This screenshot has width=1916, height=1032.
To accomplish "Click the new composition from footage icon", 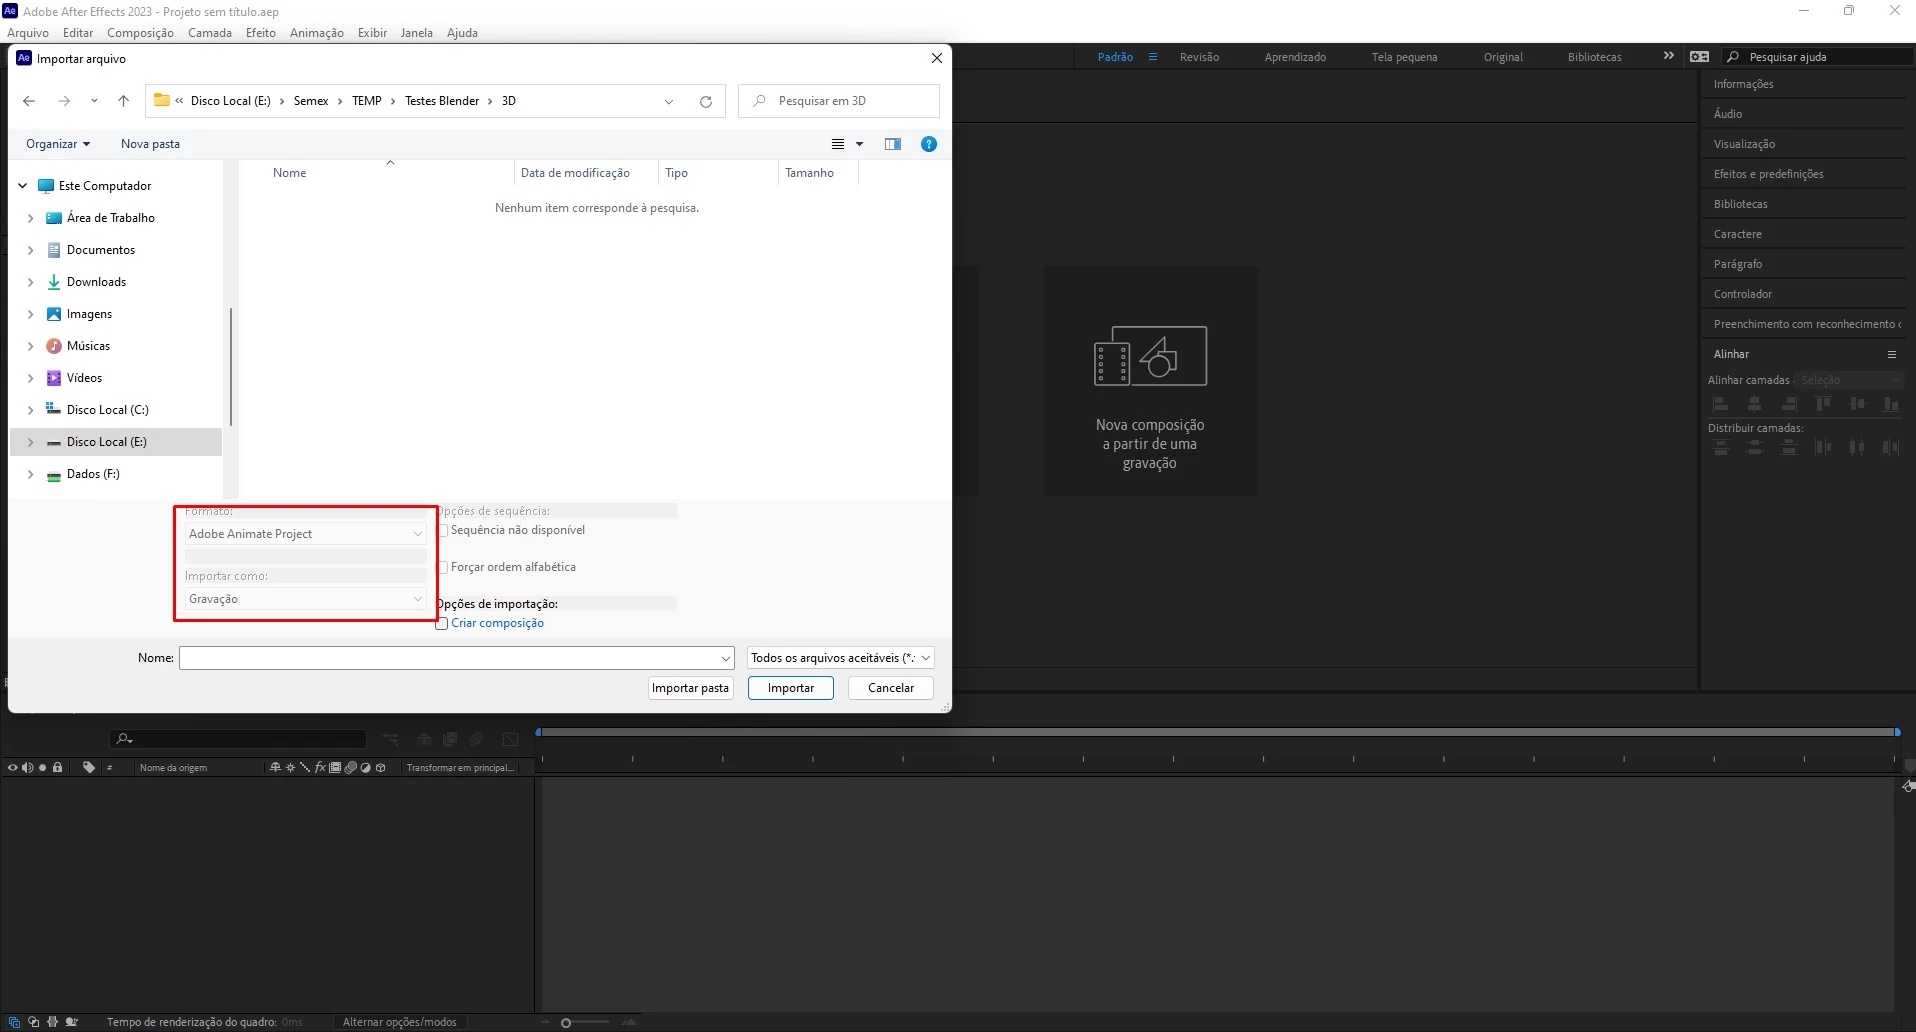I will (1150, 356).
